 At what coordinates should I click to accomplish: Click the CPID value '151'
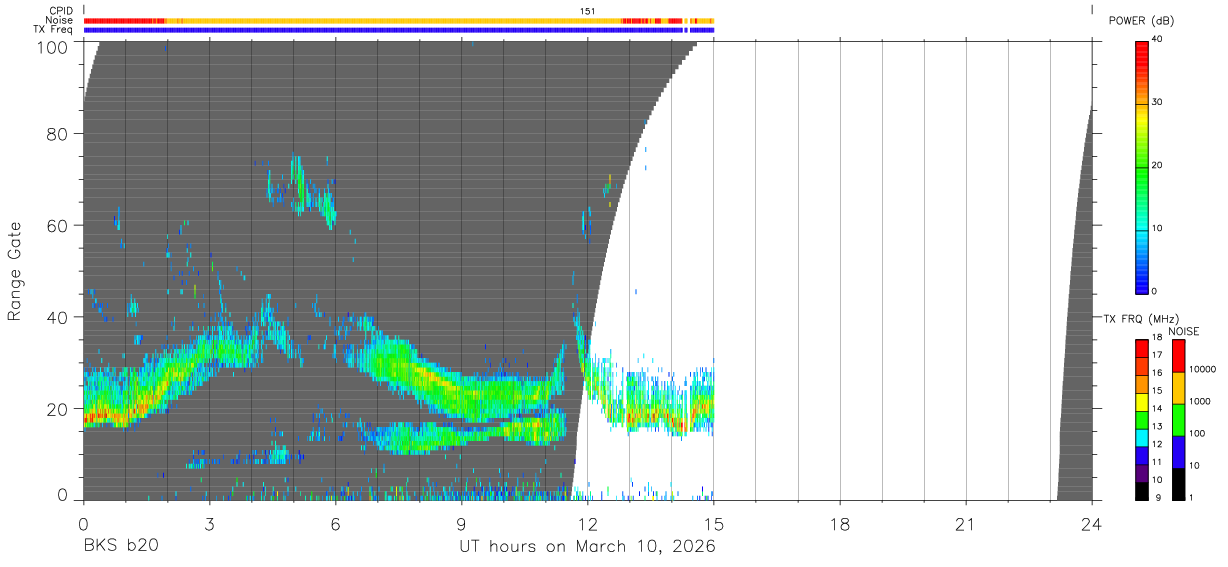coord(588,10)
